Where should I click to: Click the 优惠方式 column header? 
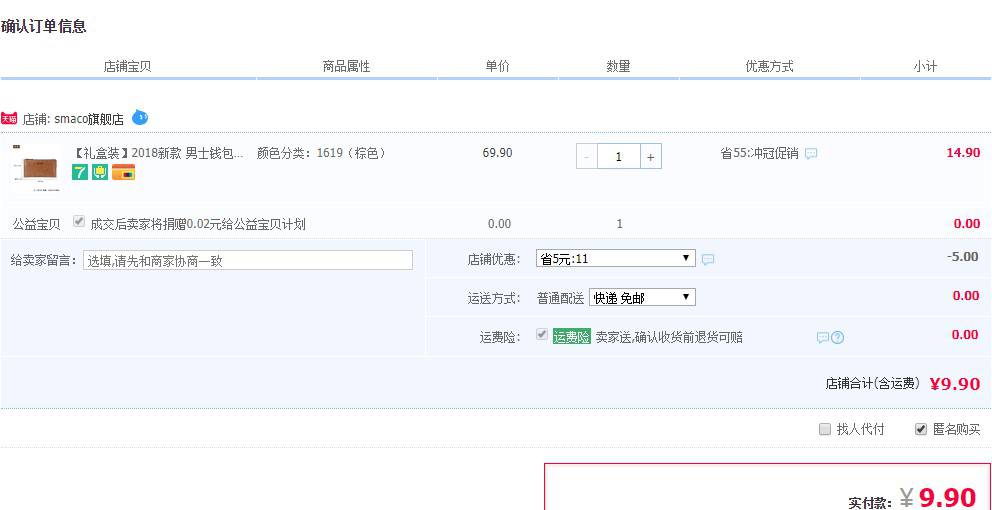(769, 66)
